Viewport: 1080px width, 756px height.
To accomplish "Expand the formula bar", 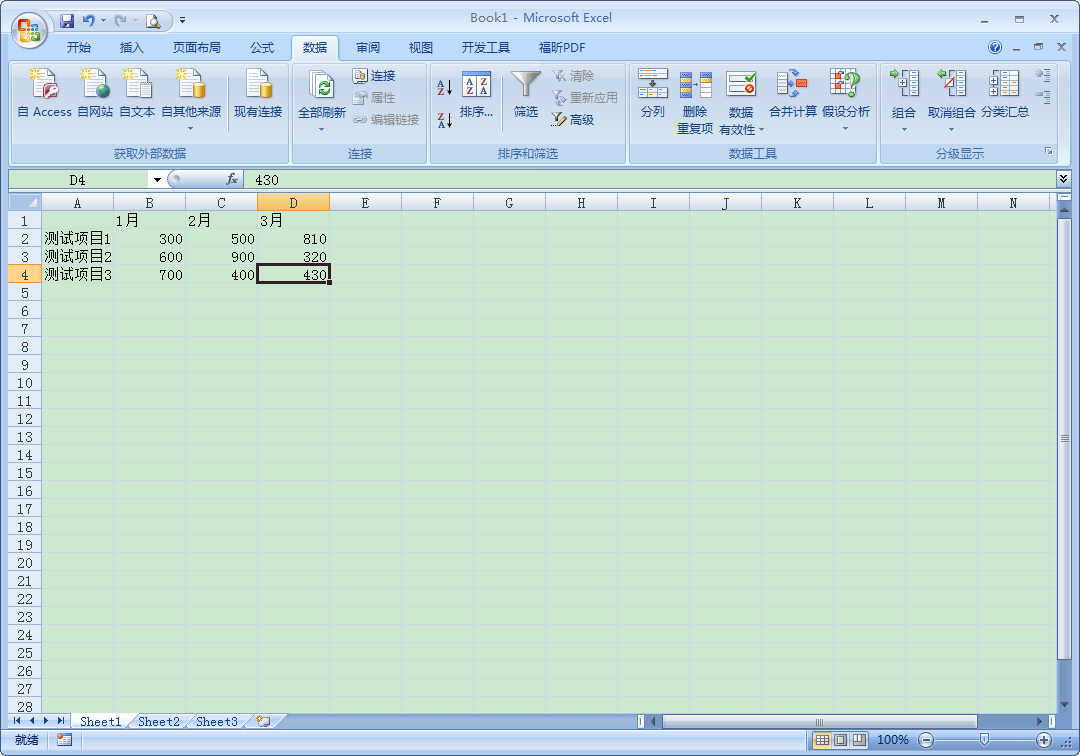I will (1063, 179).
